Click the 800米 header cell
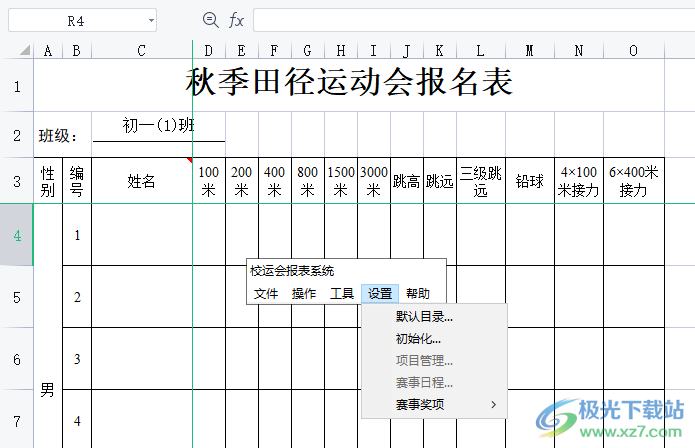 308,181
